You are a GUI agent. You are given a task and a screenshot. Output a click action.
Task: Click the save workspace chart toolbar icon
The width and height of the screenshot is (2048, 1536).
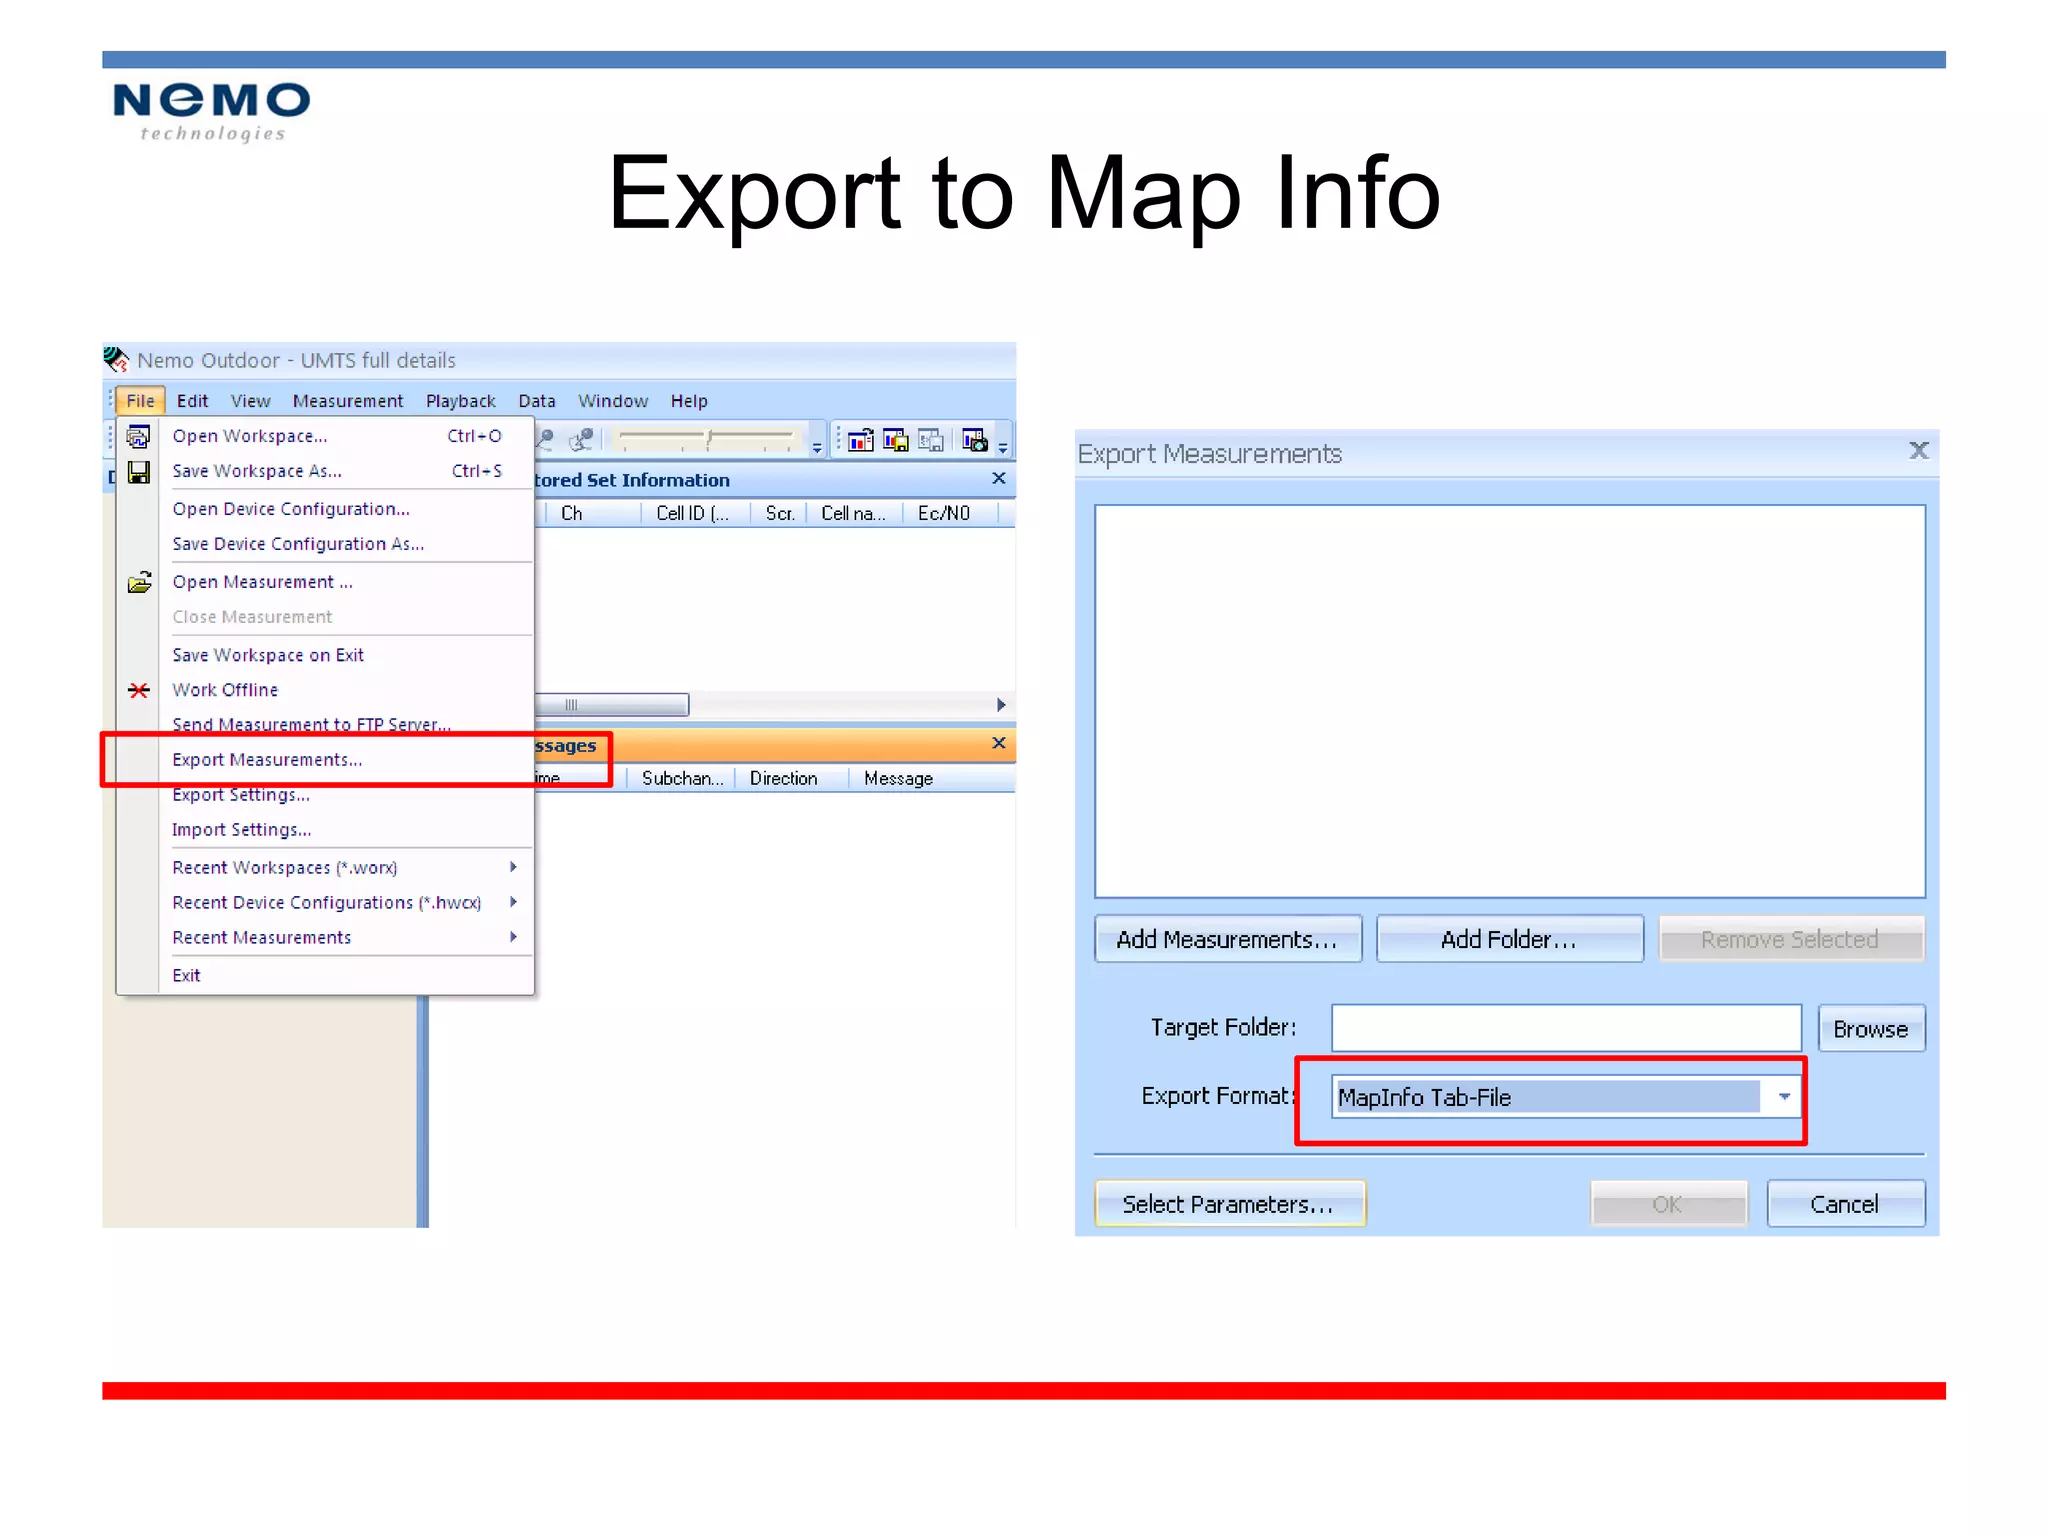896,440
